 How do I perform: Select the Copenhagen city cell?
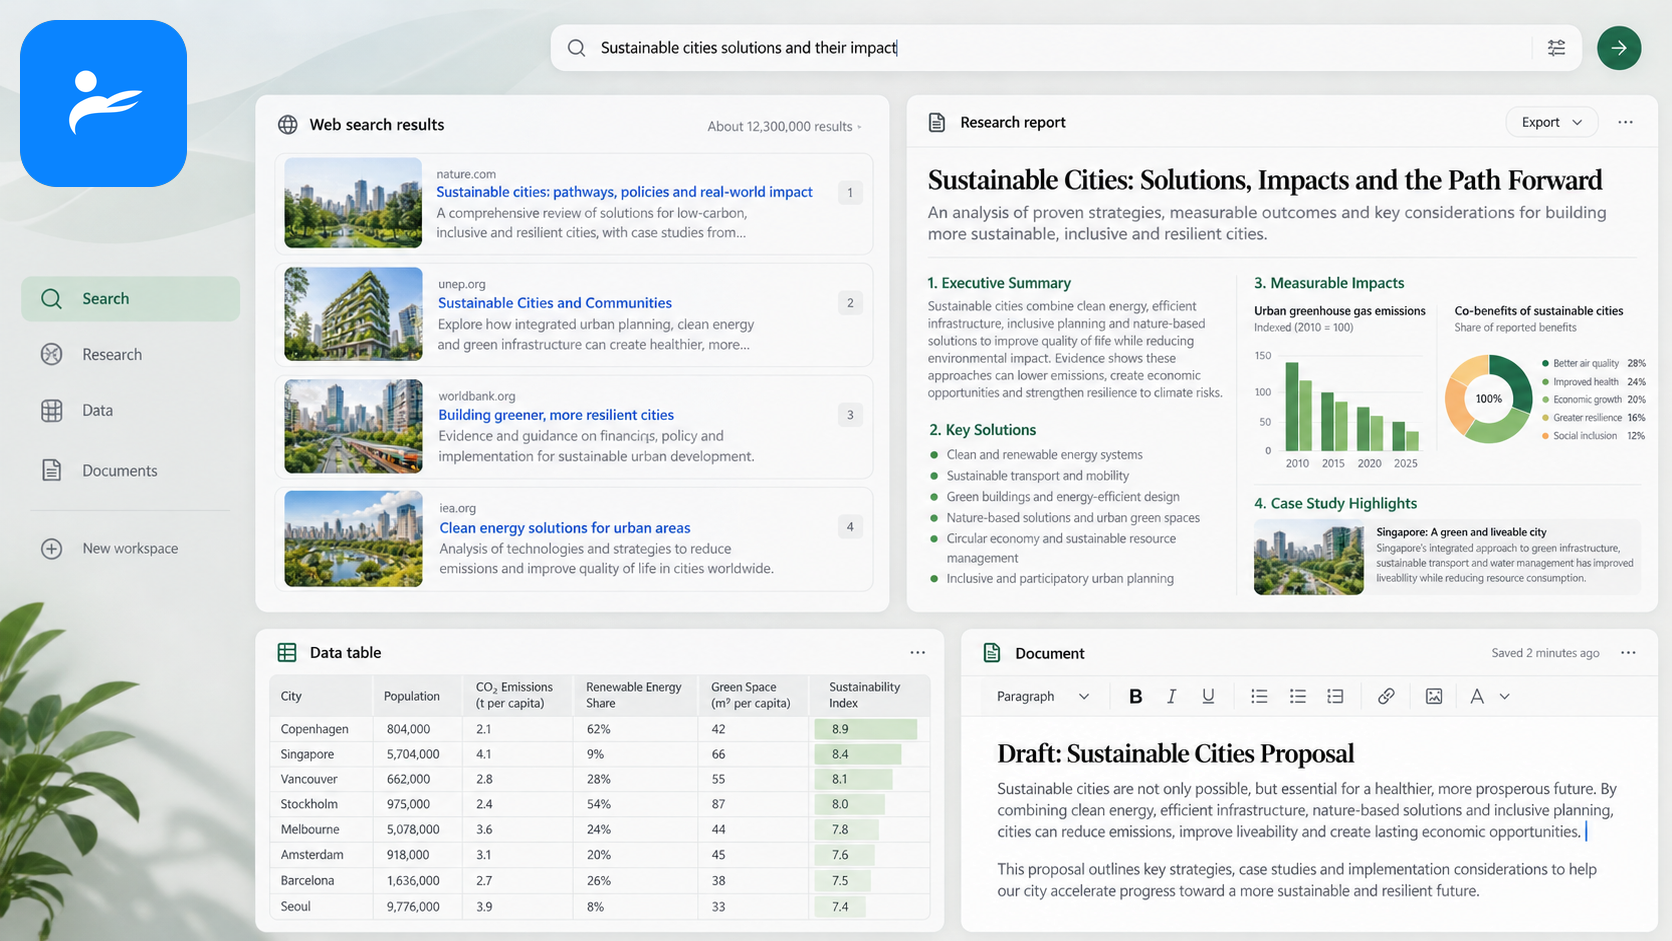click(320, 729)
